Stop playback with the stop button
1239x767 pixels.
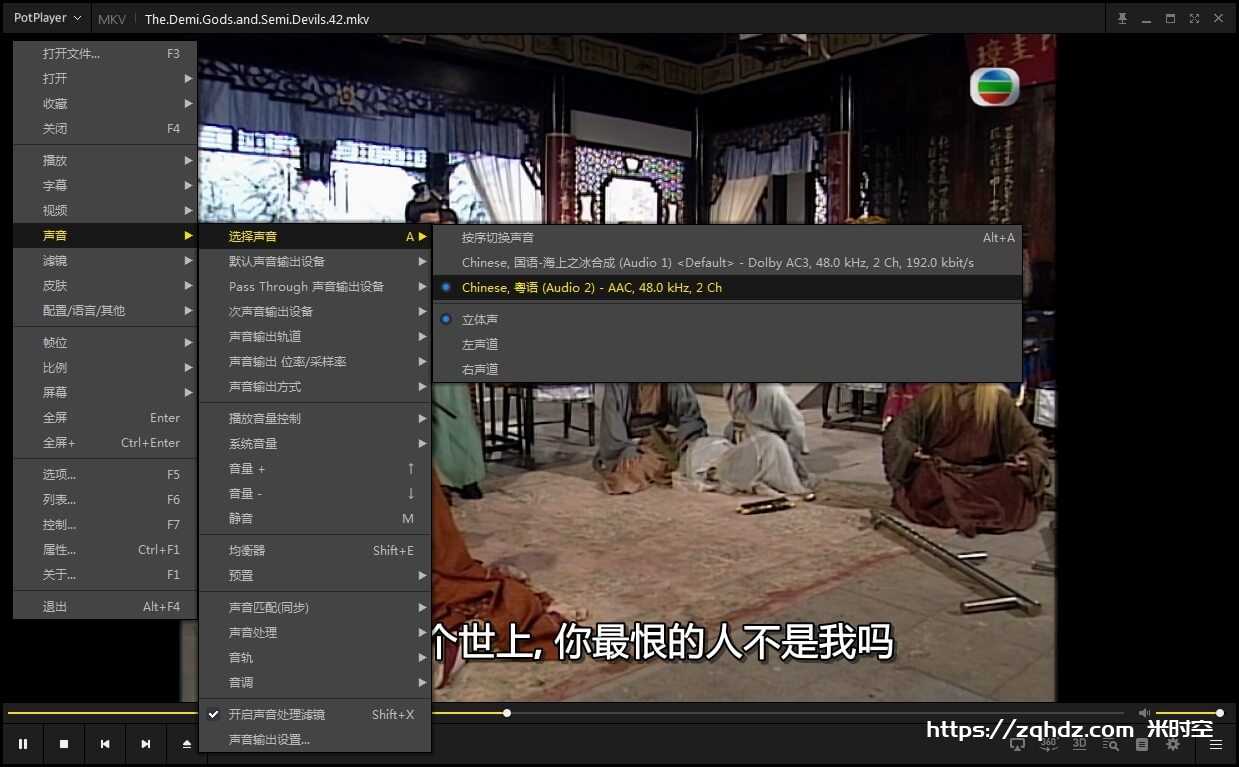pyautogui.click(x=64, y=744)
